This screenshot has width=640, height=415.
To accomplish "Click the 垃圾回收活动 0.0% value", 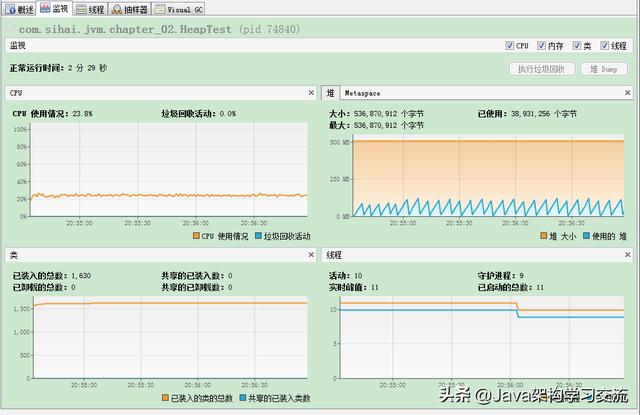I will click(x=227, y=114).
